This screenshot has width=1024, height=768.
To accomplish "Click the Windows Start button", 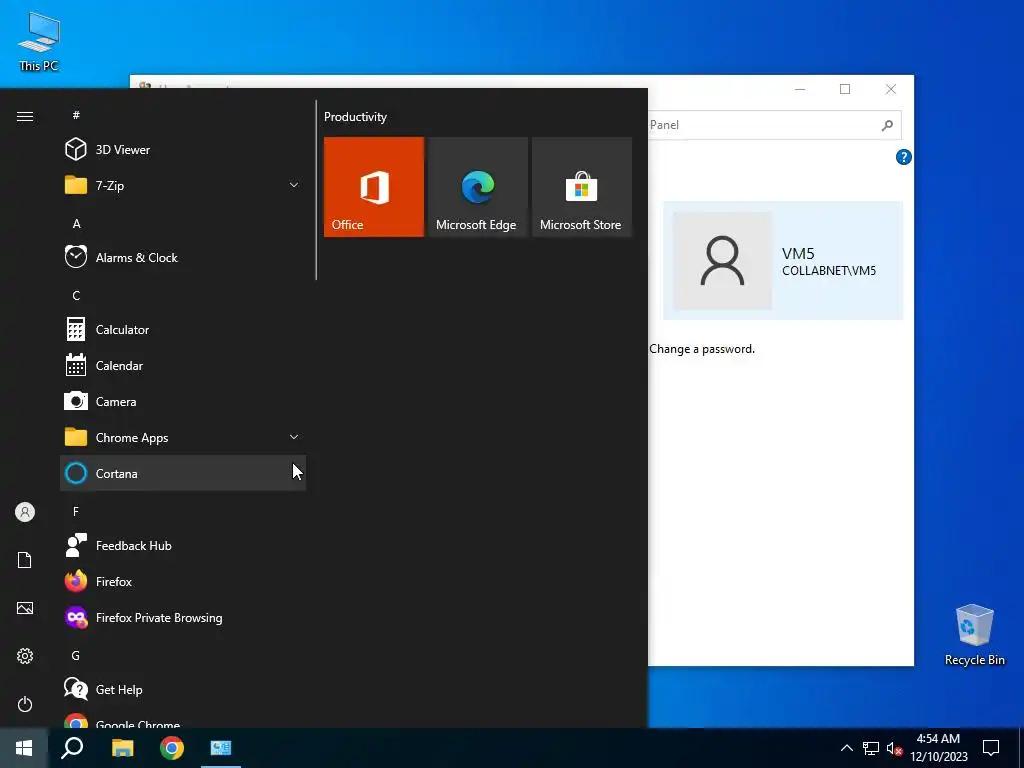I will (24, 748).
